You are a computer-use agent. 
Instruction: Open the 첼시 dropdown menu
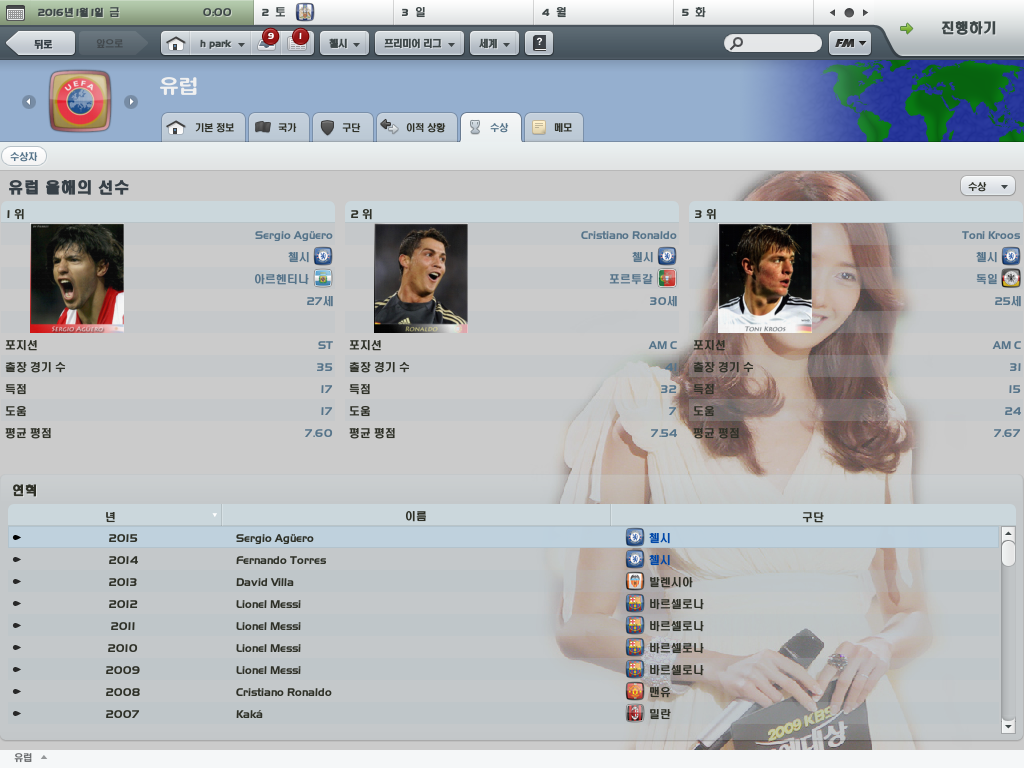344,43
